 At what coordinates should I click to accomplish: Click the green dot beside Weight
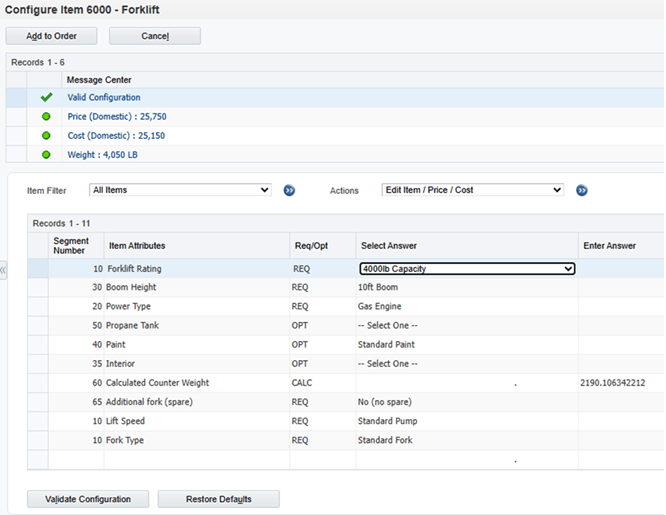coord(46,155)
